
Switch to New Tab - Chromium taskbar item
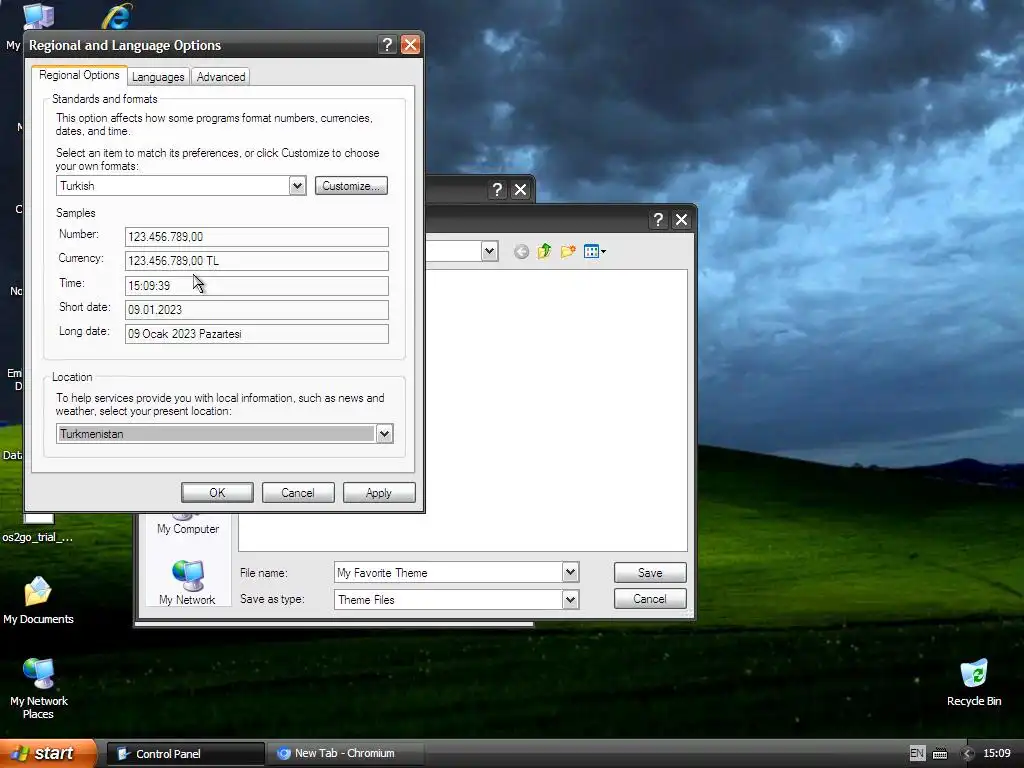pyautogui.click(x=345, y=754)
